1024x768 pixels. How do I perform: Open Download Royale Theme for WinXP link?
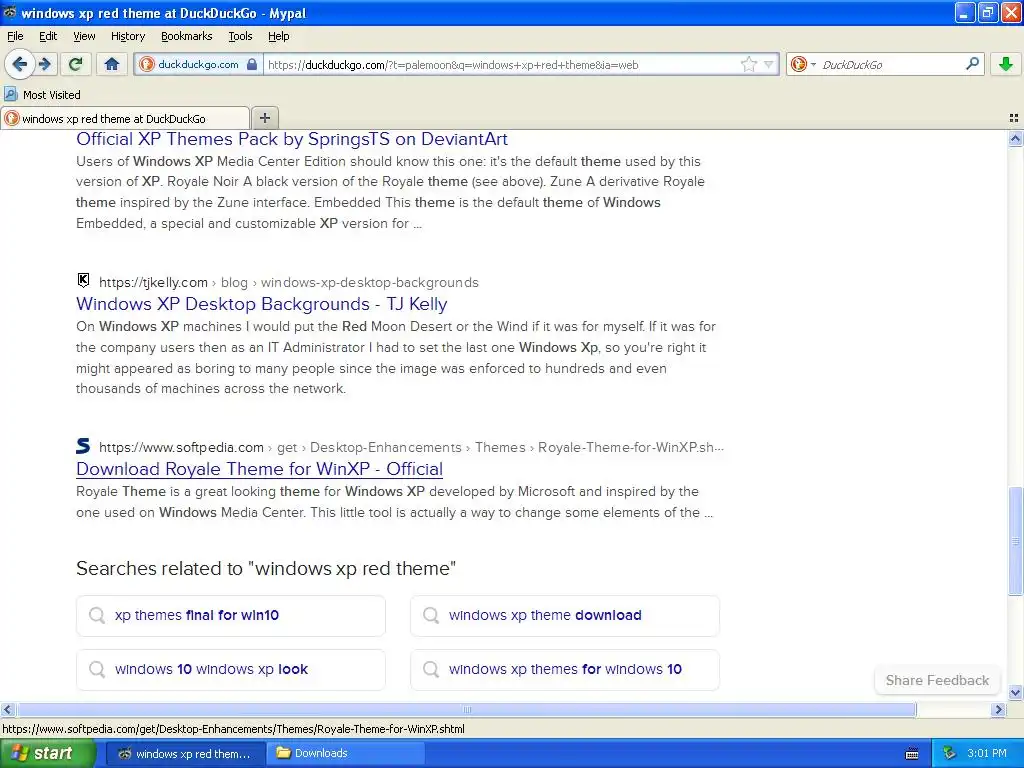point(259,469)
